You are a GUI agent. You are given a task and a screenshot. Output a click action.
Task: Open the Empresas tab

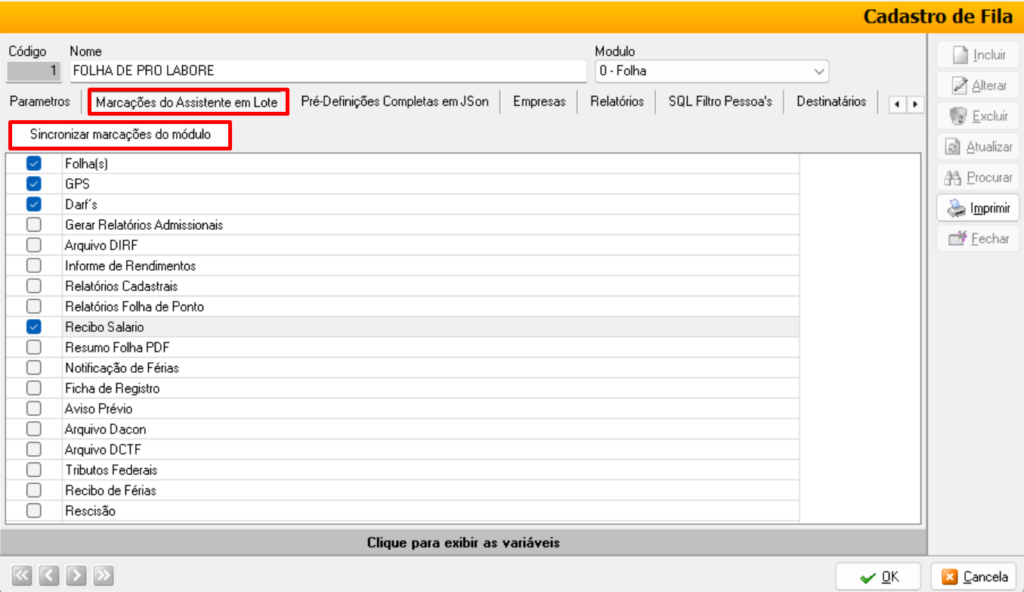click(539, 101)
